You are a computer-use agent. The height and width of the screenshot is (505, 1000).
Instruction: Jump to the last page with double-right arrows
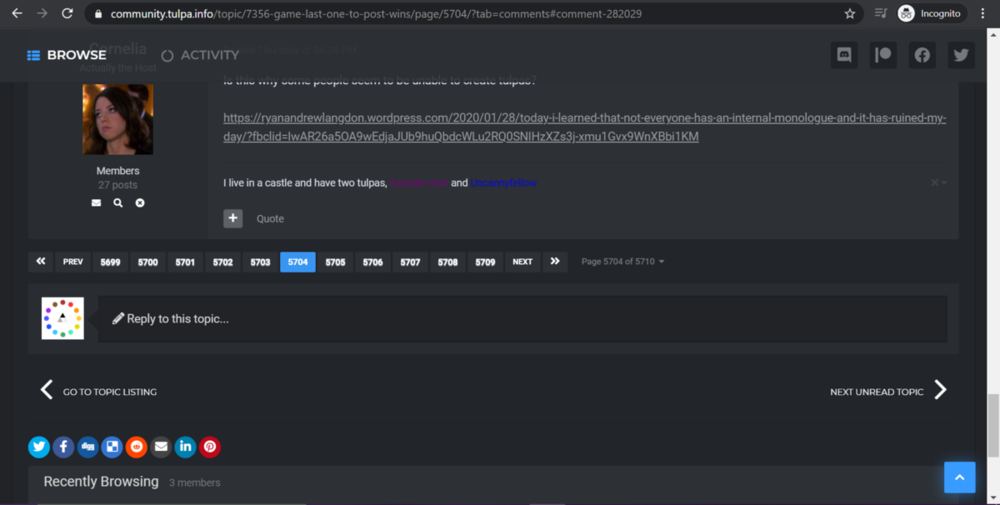point(555,261)
